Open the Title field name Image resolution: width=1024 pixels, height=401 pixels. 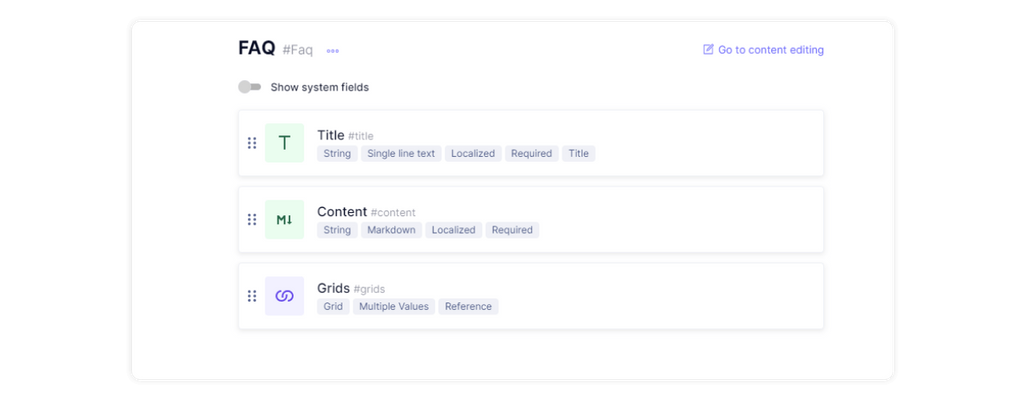coord(330,135)
